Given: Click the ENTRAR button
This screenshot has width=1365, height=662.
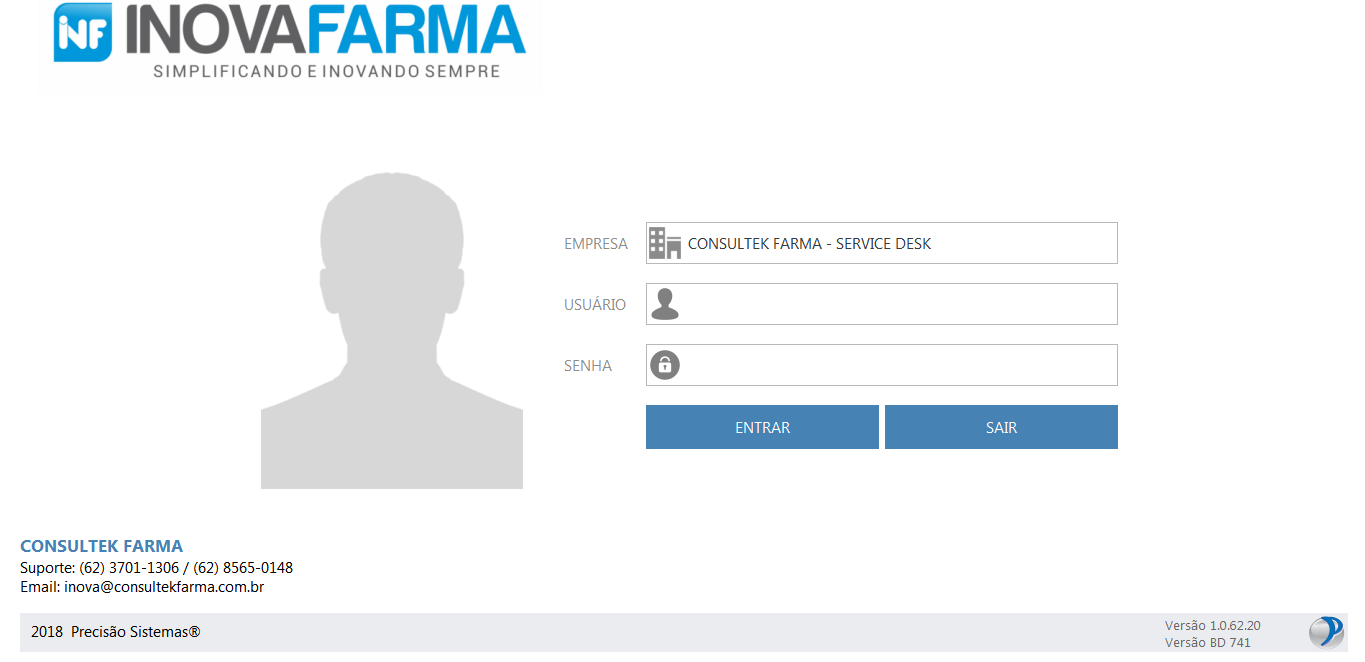Looking at the screenshot, I should pos(762,427).
